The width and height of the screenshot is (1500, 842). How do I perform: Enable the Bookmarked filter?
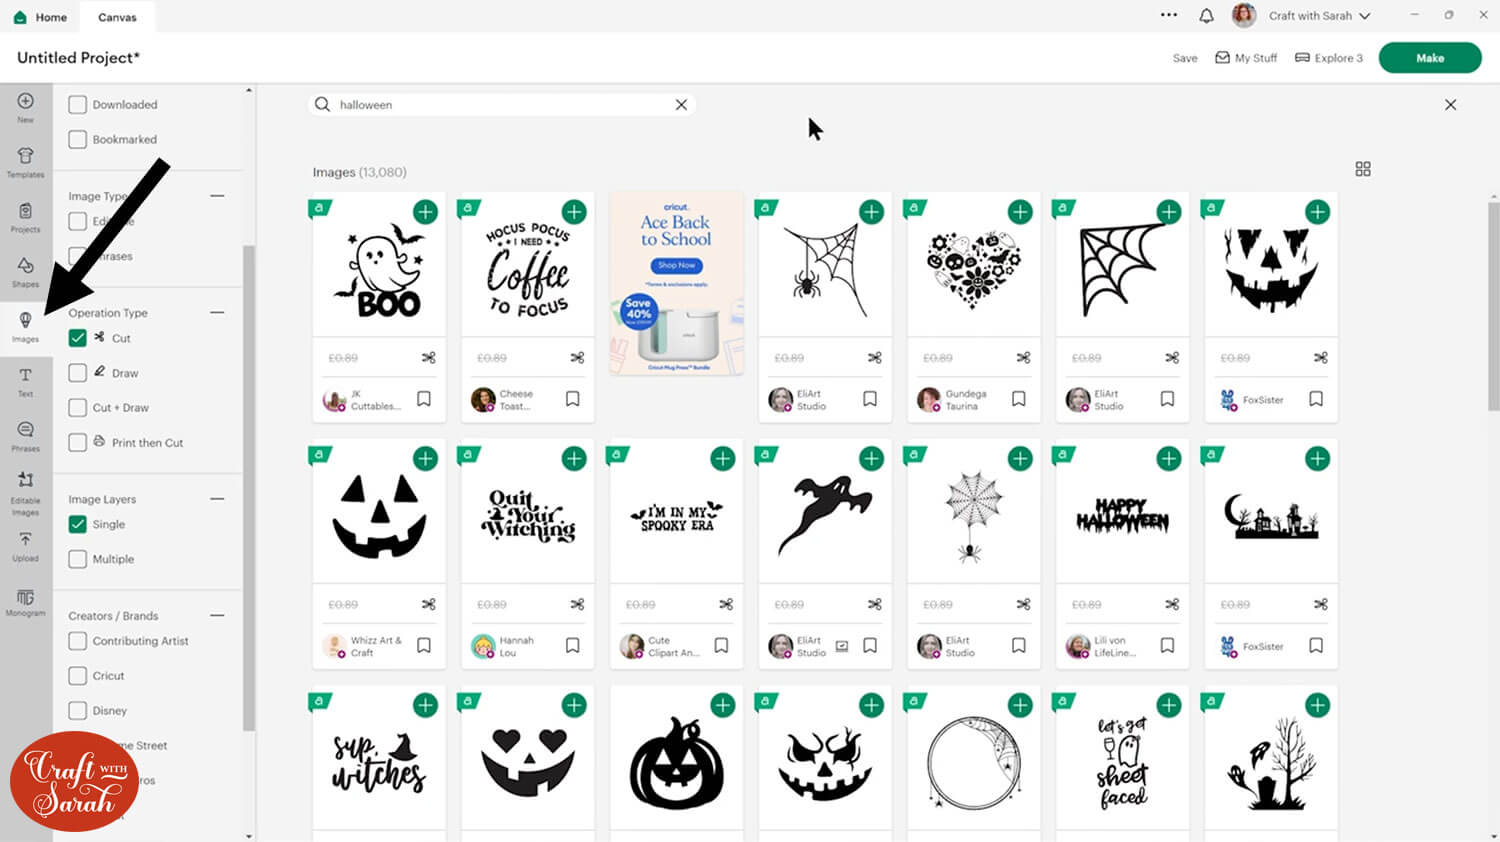click(x=77, y=140)
